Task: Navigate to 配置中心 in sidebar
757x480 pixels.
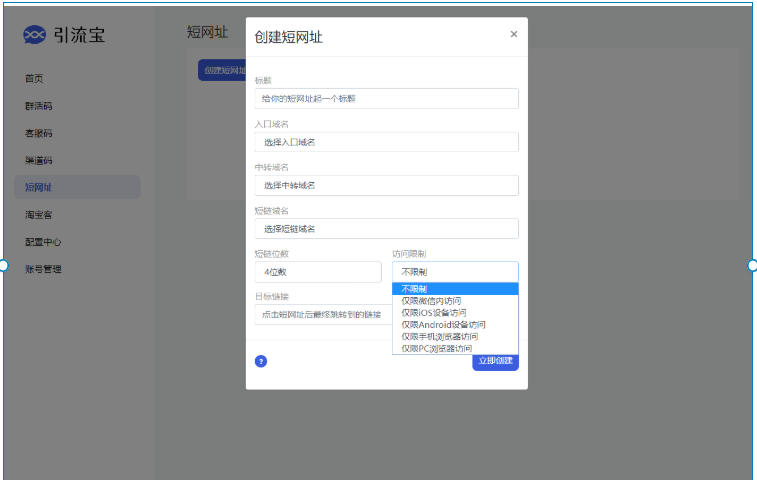Action: 43,242
